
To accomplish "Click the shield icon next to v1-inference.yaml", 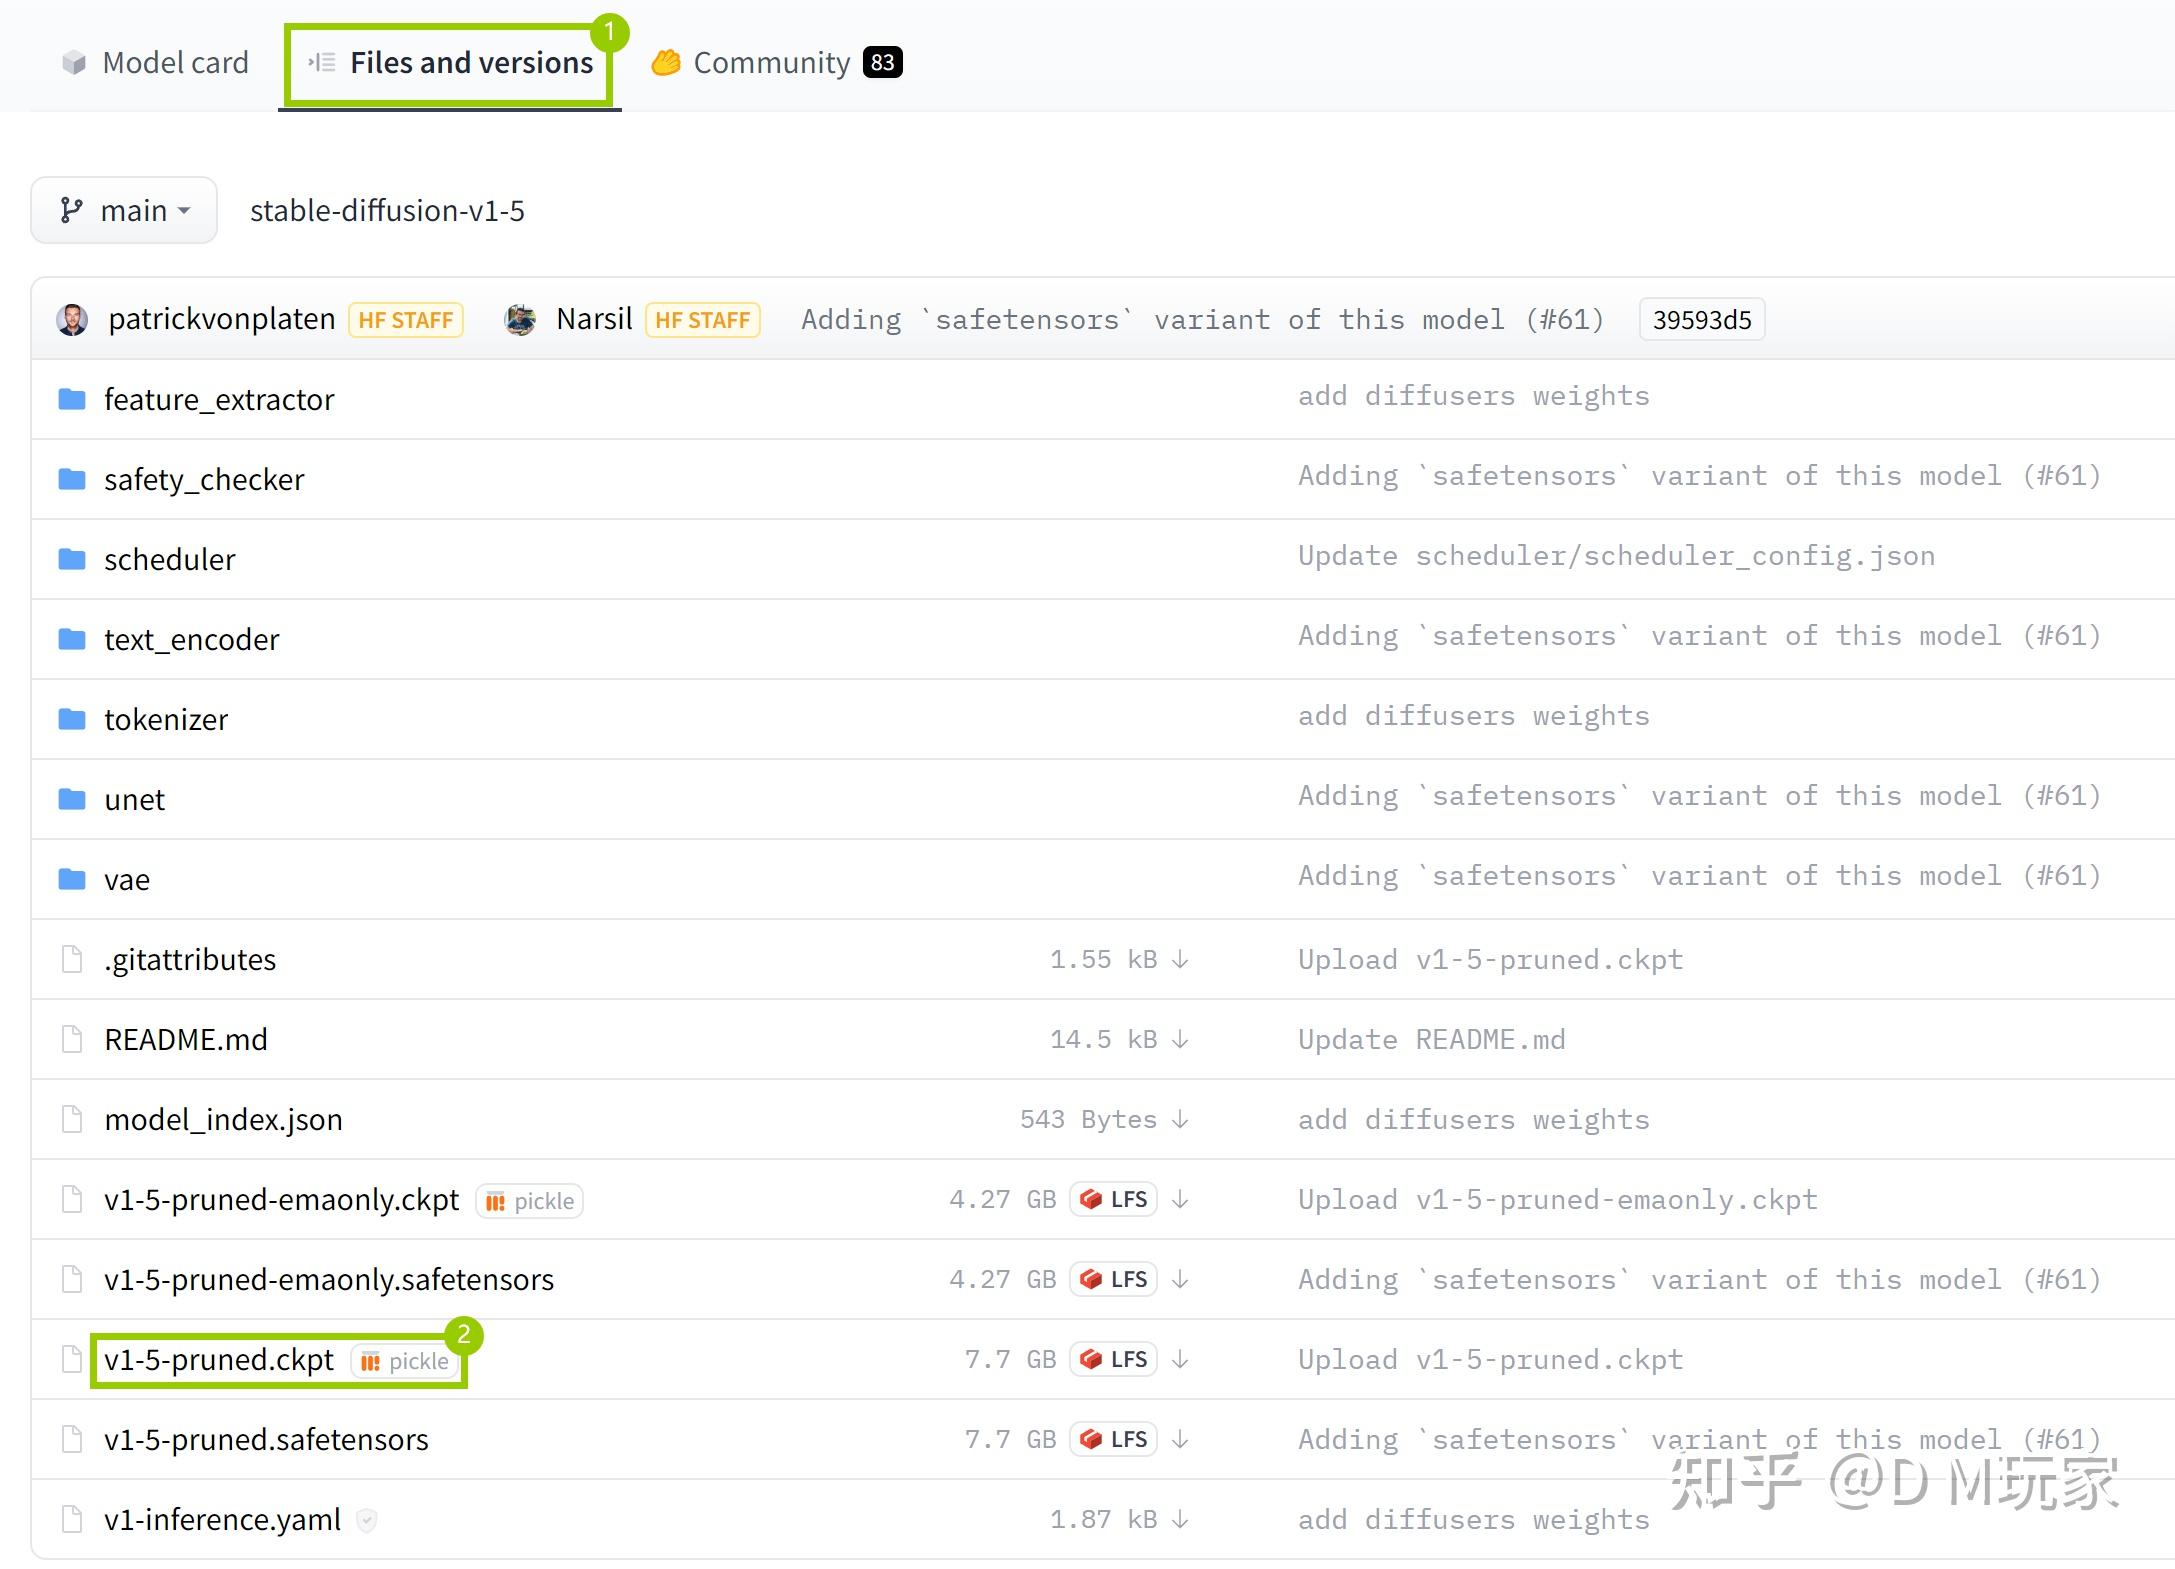I will (x=367, y=1520).
